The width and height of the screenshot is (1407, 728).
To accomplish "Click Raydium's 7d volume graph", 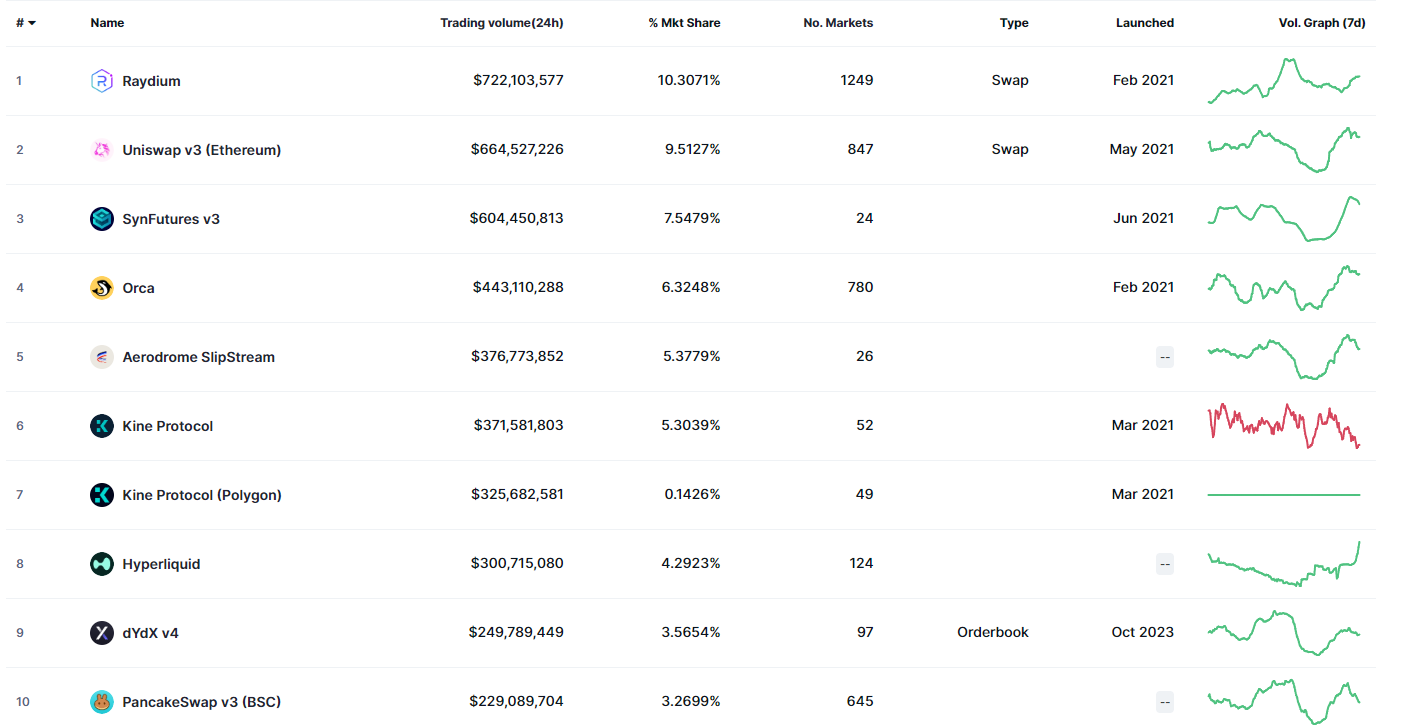I will (1284, 80).
